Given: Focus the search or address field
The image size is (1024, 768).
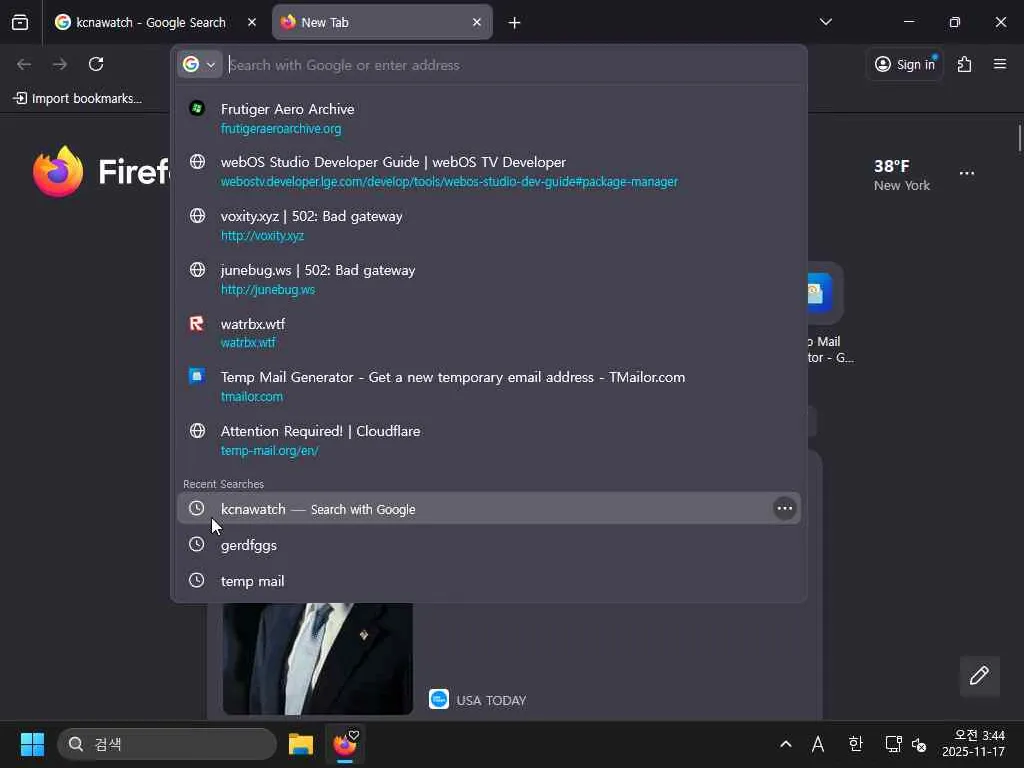Looking at the screenshot, I should pyautogui.click(x=513, y=65).
